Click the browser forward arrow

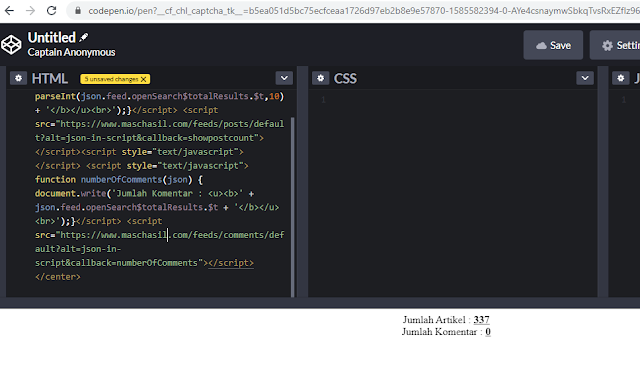coord(31,11)
